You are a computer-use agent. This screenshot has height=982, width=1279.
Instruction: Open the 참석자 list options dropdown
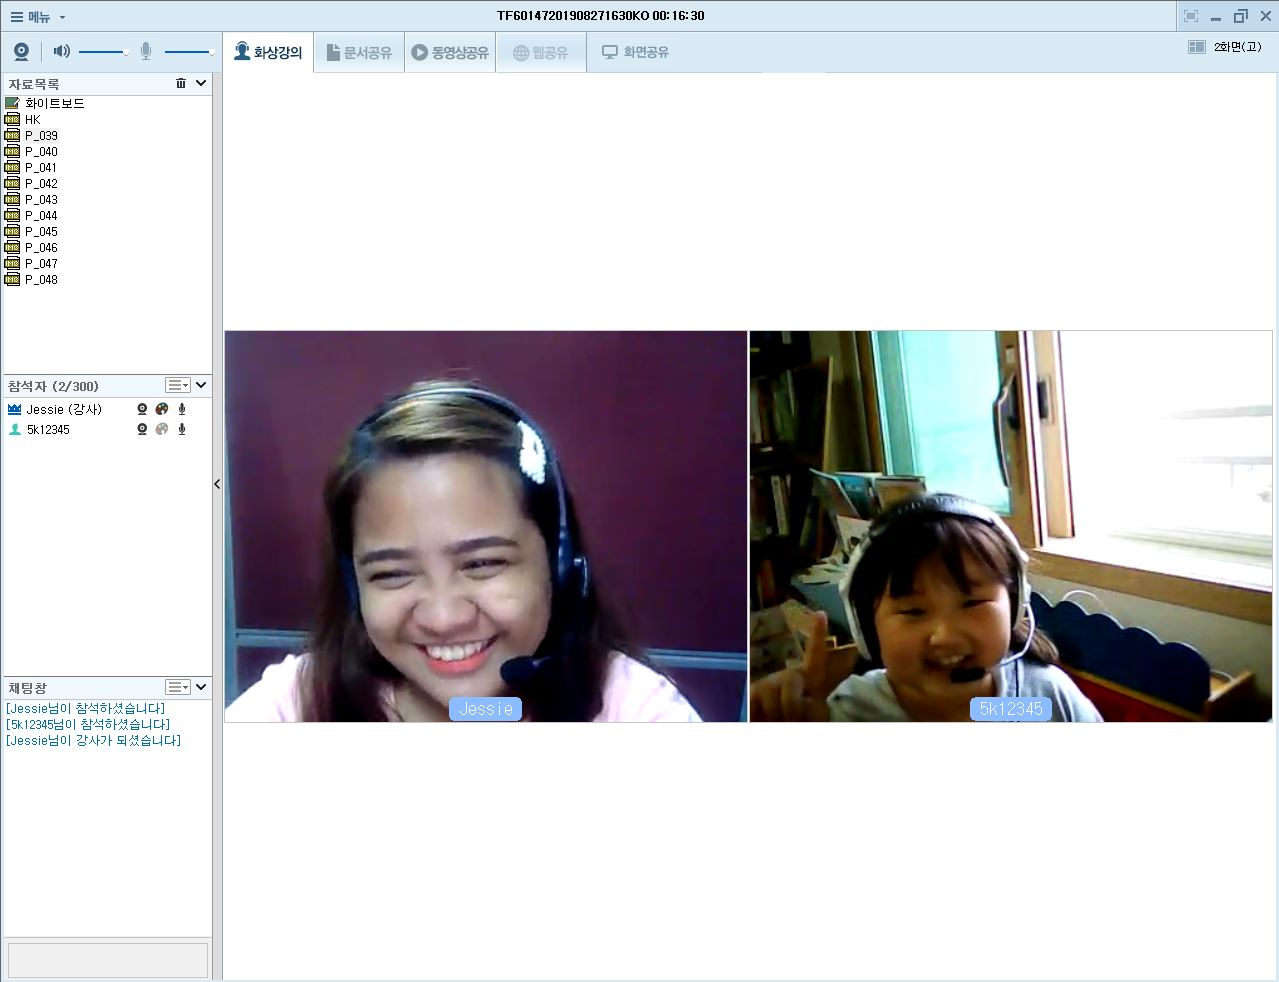click(178, 385)
